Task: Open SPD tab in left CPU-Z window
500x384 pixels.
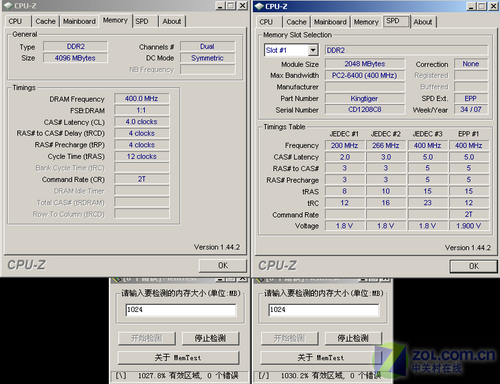Action: pos(142,21)
